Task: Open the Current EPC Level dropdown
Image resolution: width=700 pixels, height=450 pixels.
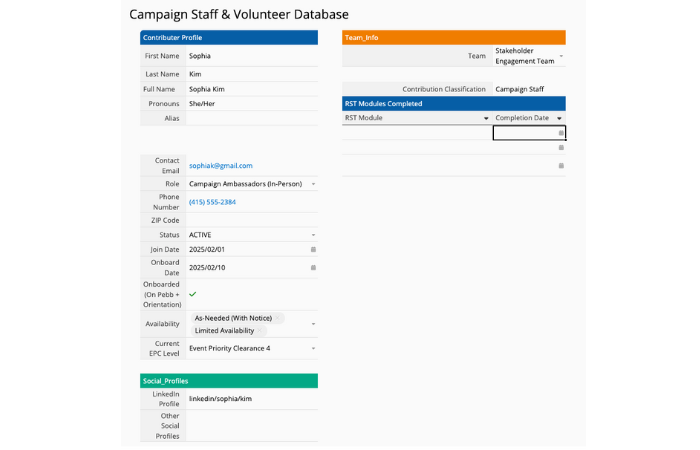Action: [313, 348]
